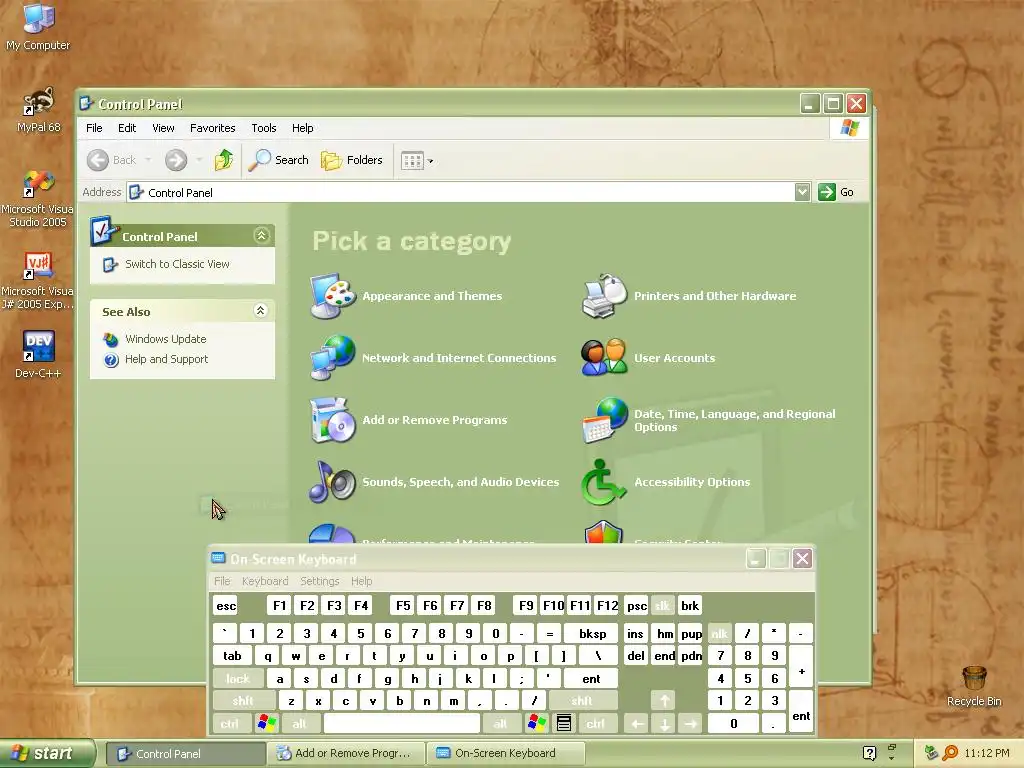
Task: Click right Windows logo key on-screen
Action: click(537, 723)
